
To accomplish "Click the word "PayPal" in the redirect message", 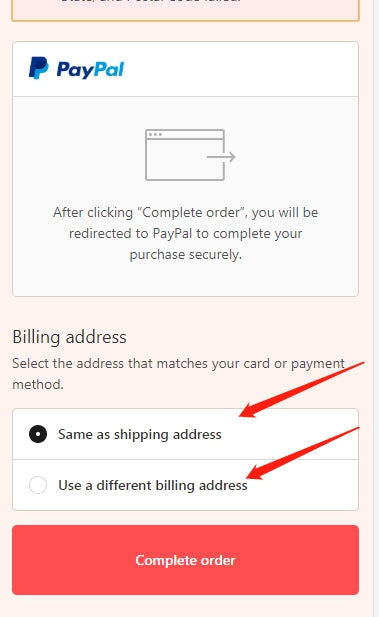I will pos(172,234).
